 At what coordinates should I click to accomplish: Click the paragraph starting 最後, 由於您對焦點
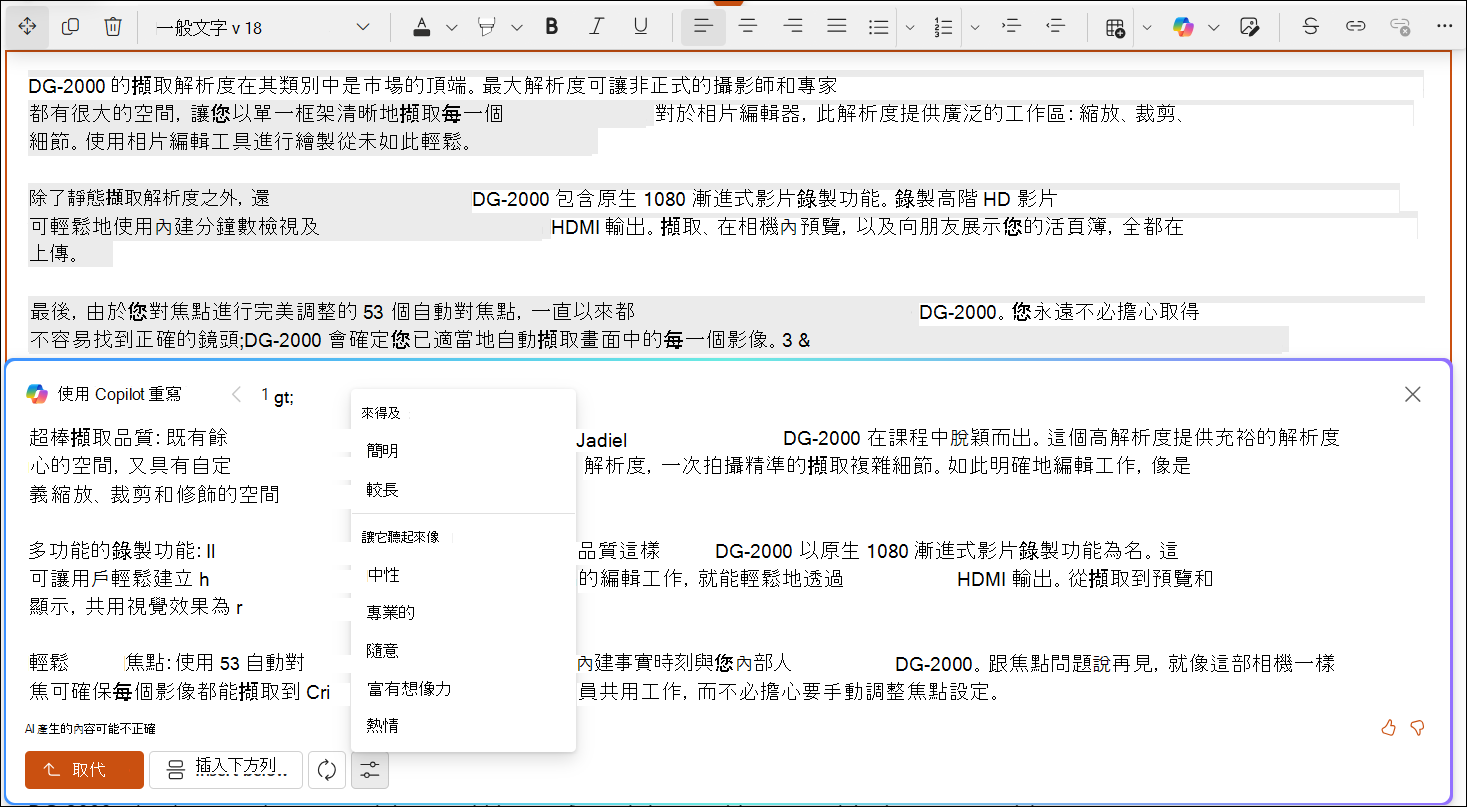pos(726,326)
